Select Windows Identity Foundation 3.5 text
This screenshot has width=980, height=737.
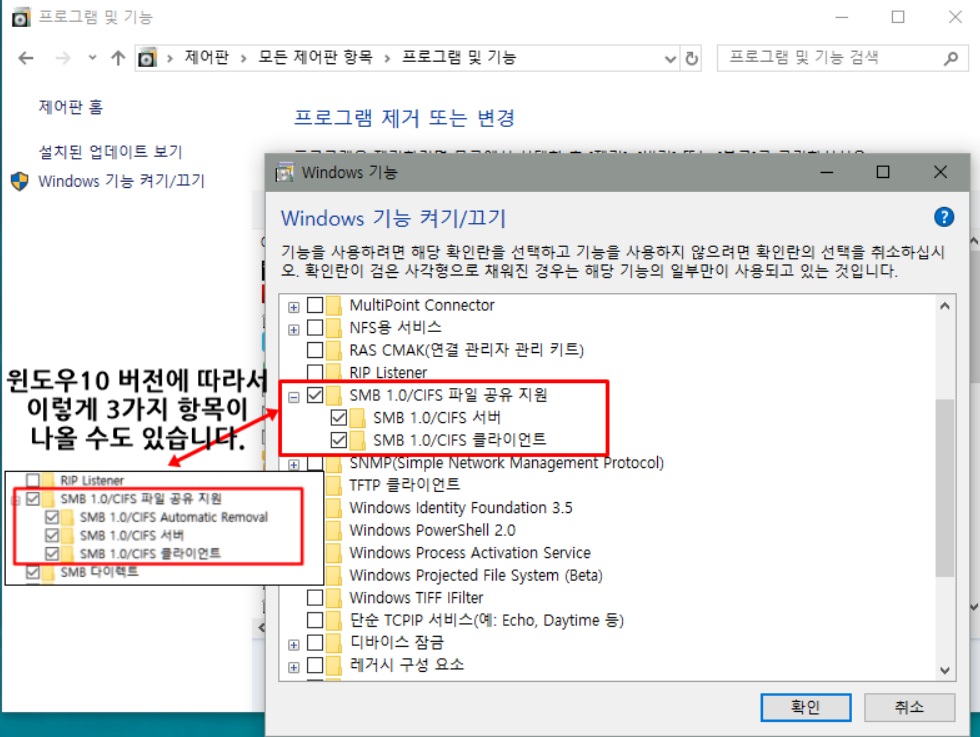click(x=461, y=508)
